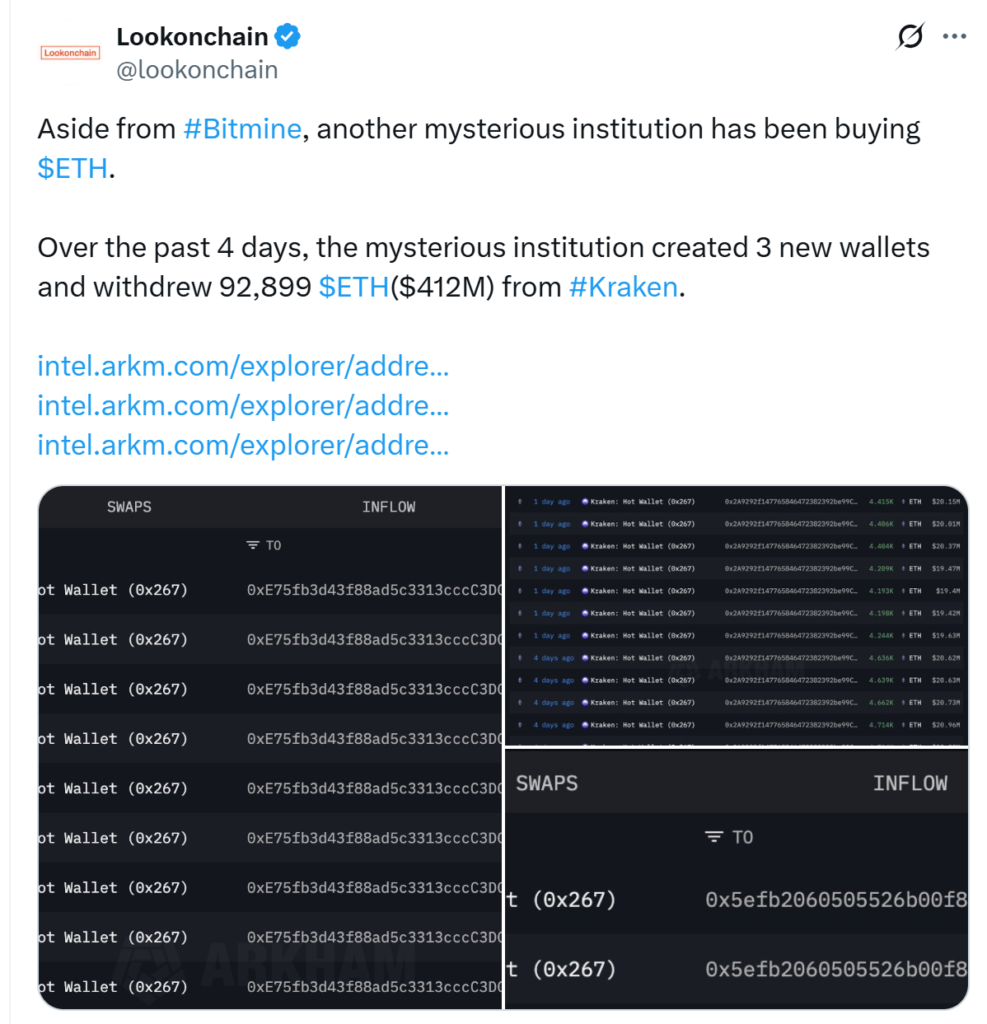Open the #Kraken hashtag link

[x=623, y=287]
